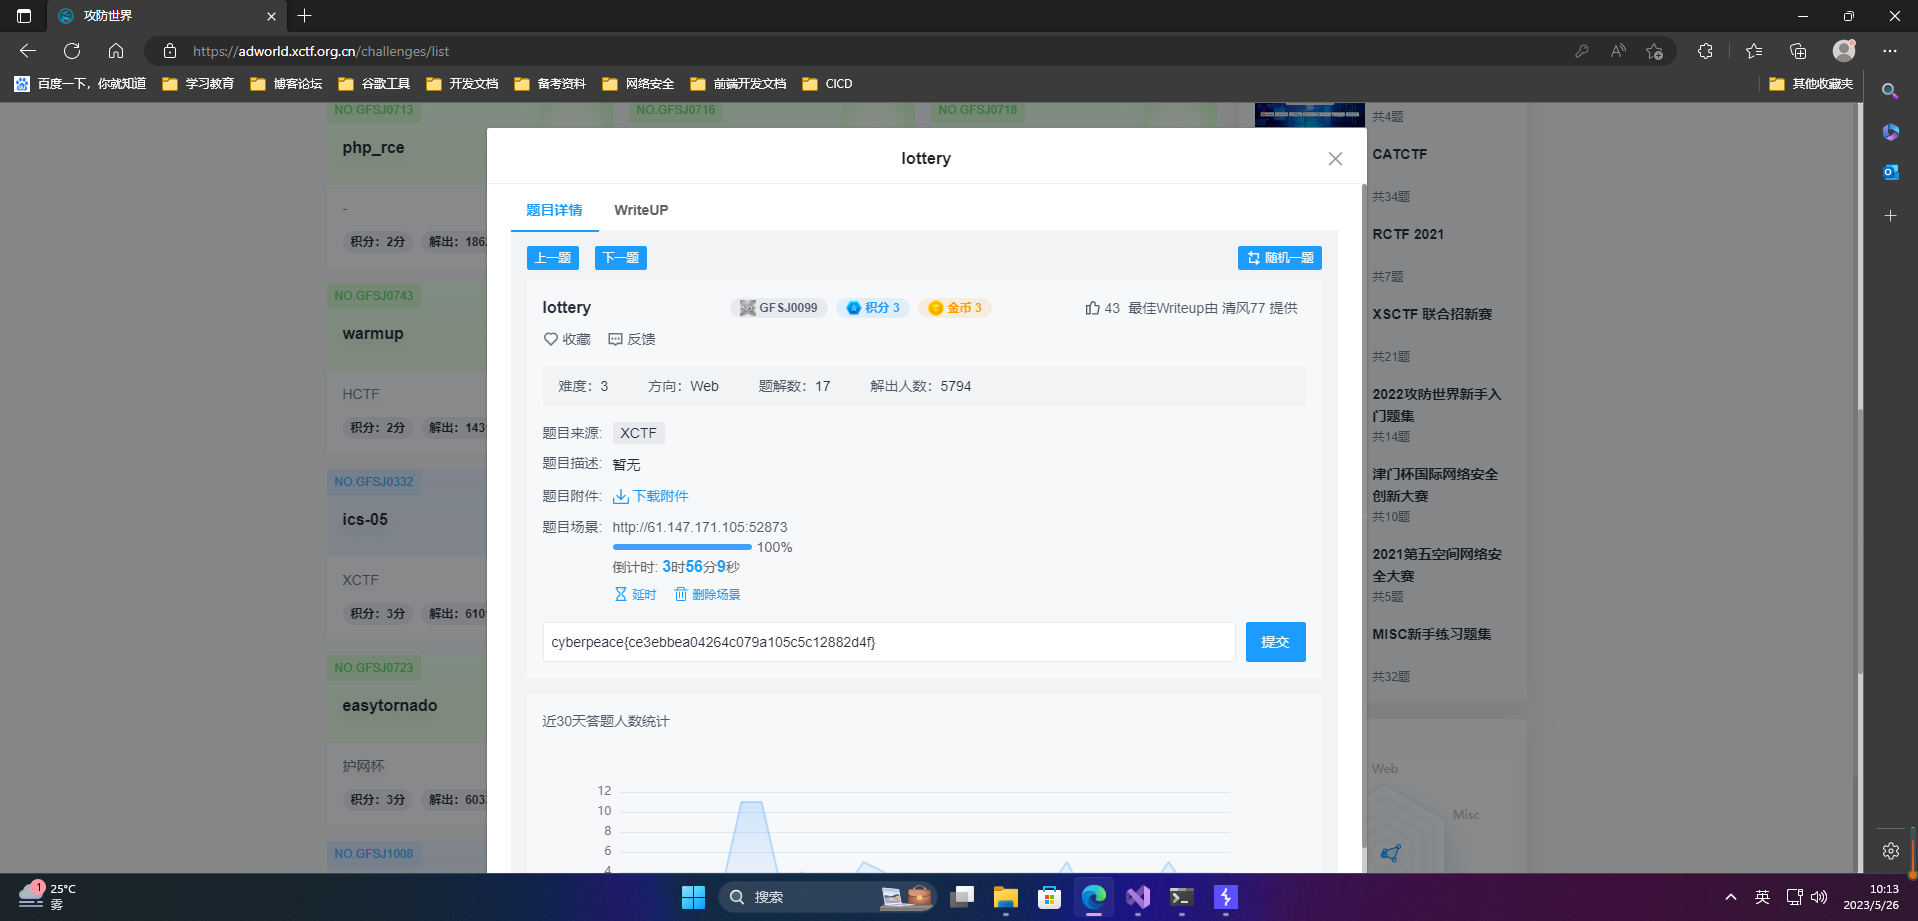This screenshot has height=921, width=1918.
Task: Open Windows Start menu
Action: pos(693,897)
